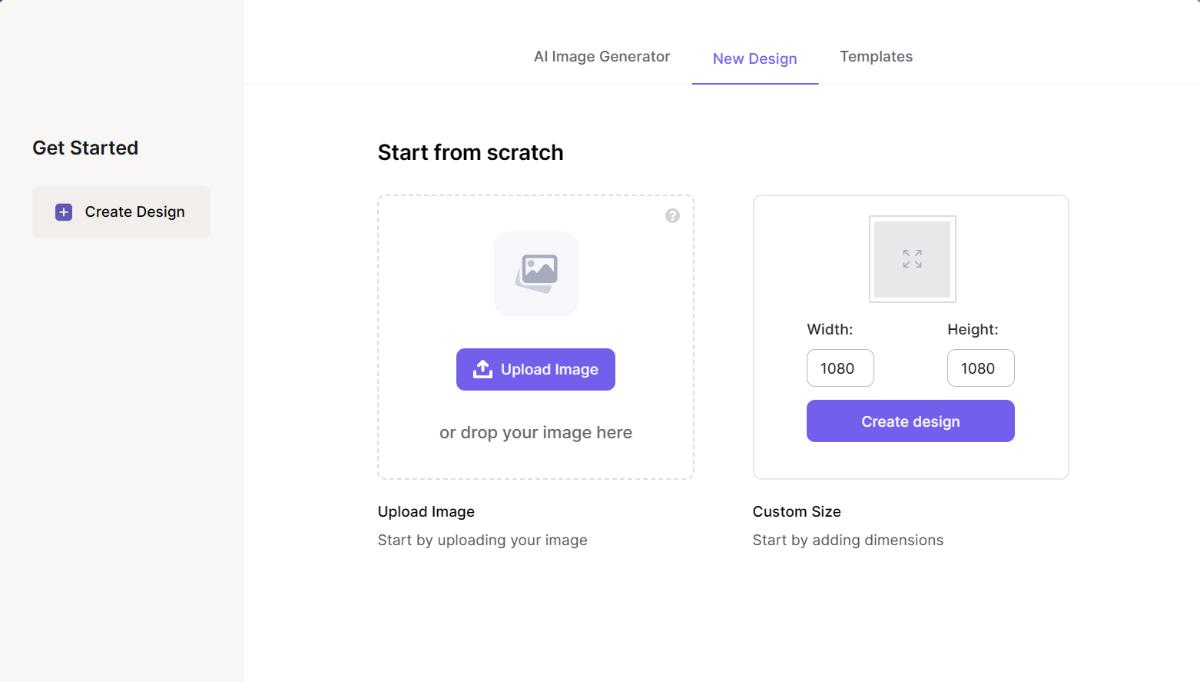Select Create Design in the sidebar
Screen dimensions: 1200x682
click(121, 212)
